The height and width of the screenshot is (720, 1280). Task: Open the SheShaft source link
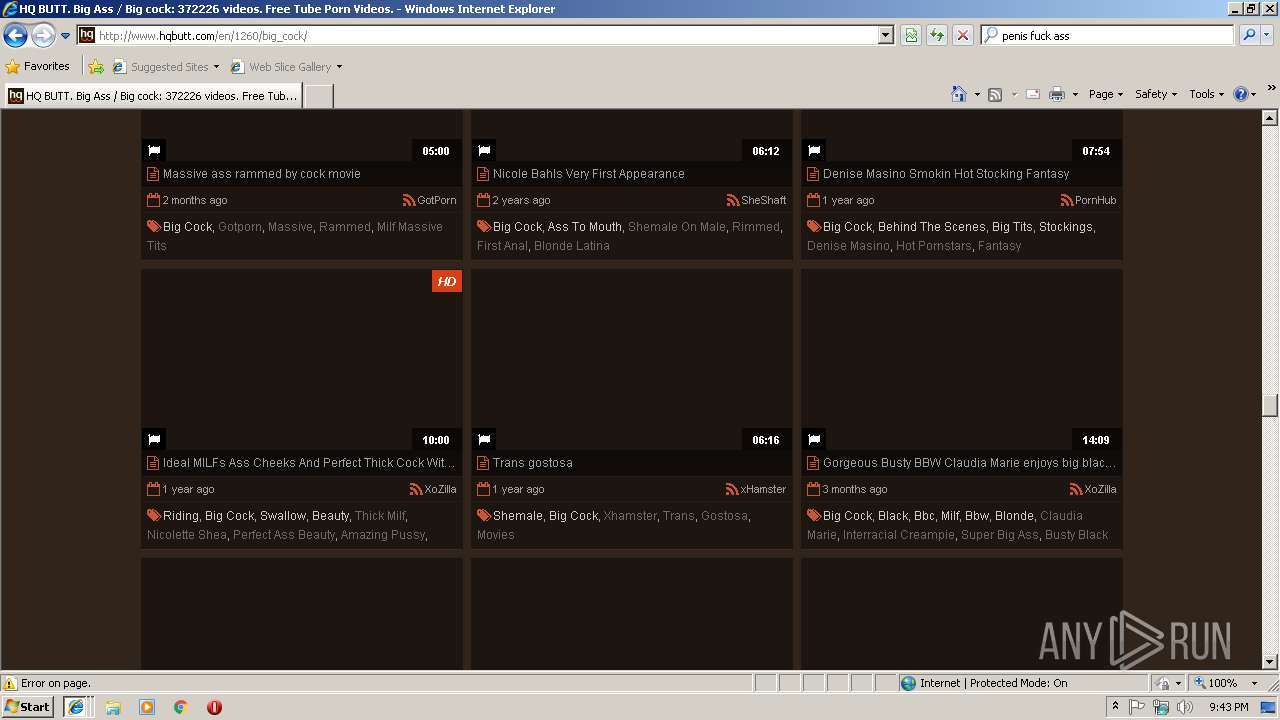[x=756, y=200]
